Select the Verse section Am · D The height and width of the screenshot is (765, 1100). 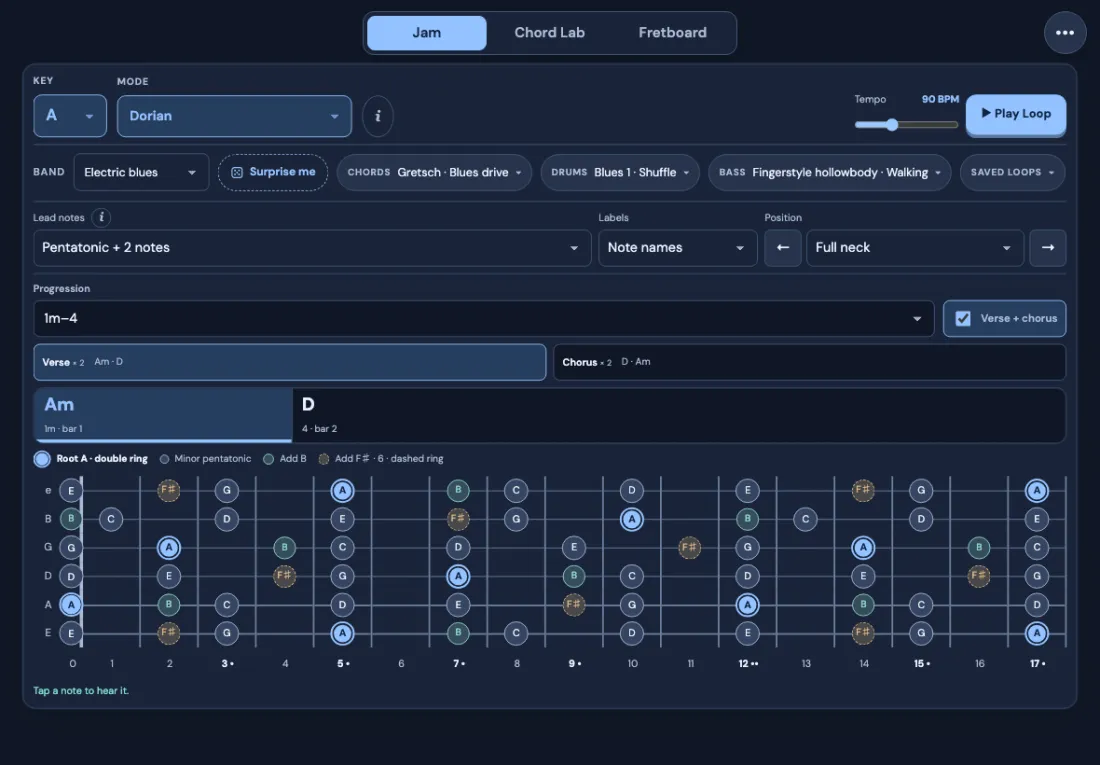[290, 362]
